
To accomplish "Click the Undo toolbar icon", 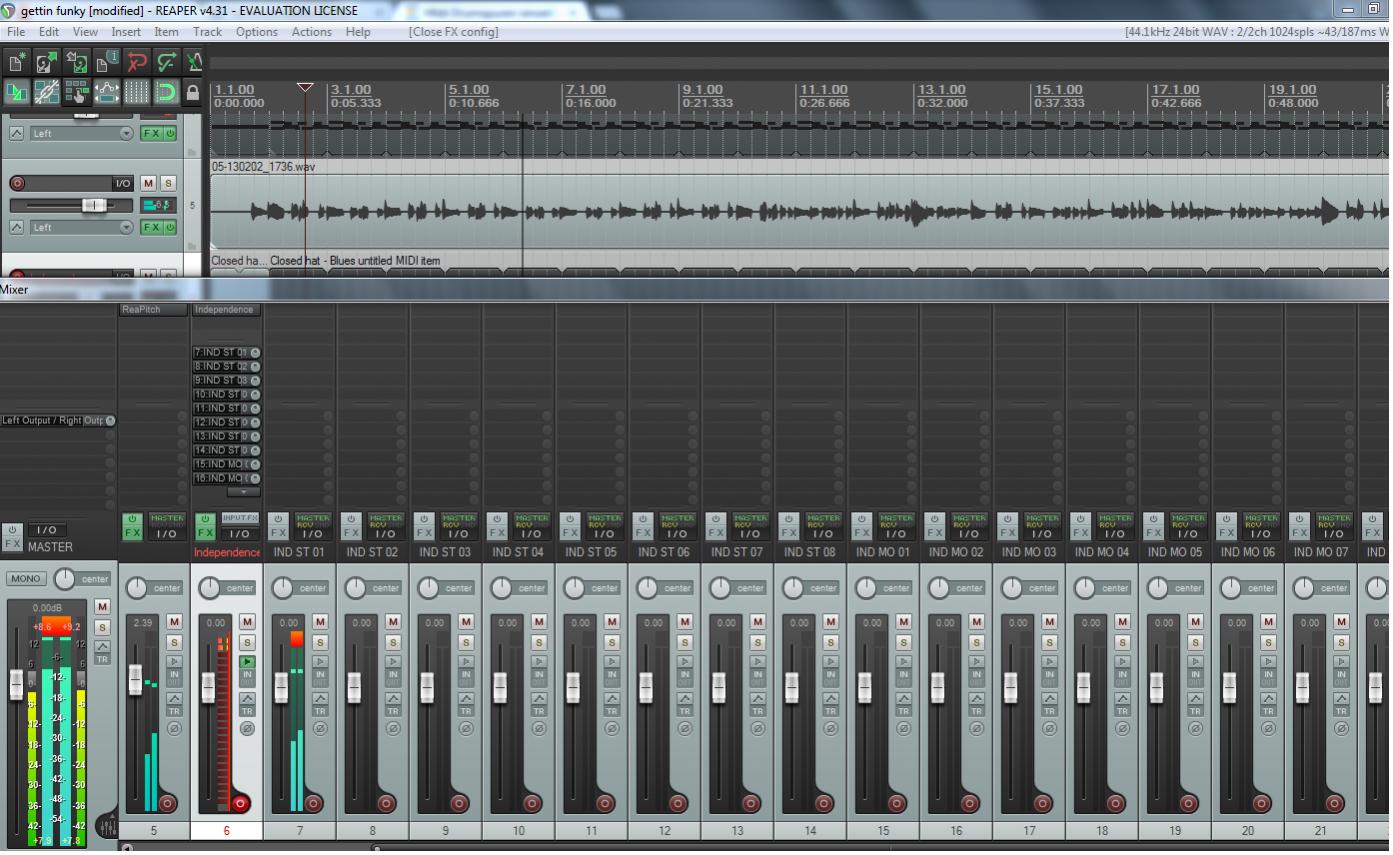I will click(x=136, y=63).
